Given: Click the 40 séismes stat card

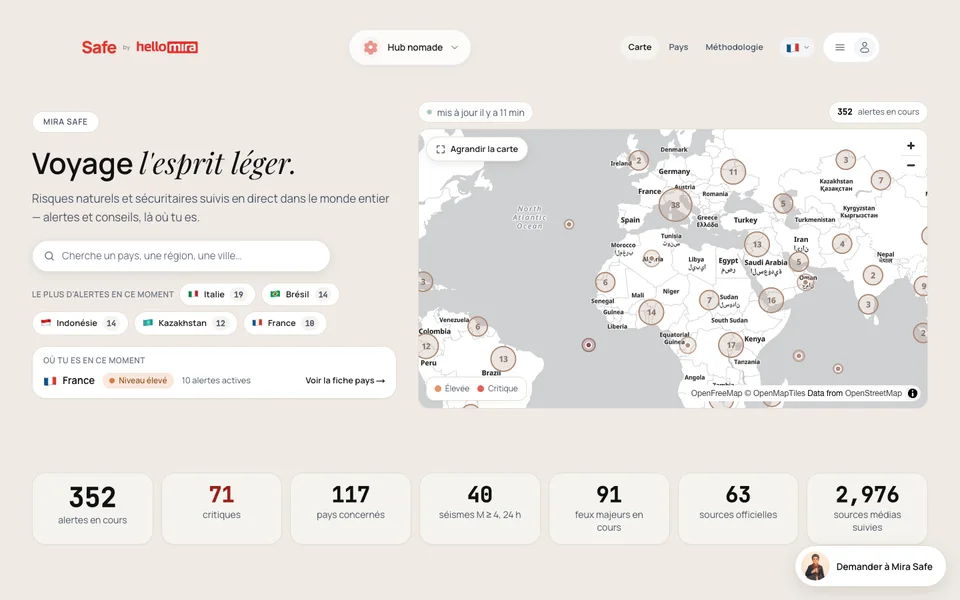Looking at the screenshot, I should [480, 508].
